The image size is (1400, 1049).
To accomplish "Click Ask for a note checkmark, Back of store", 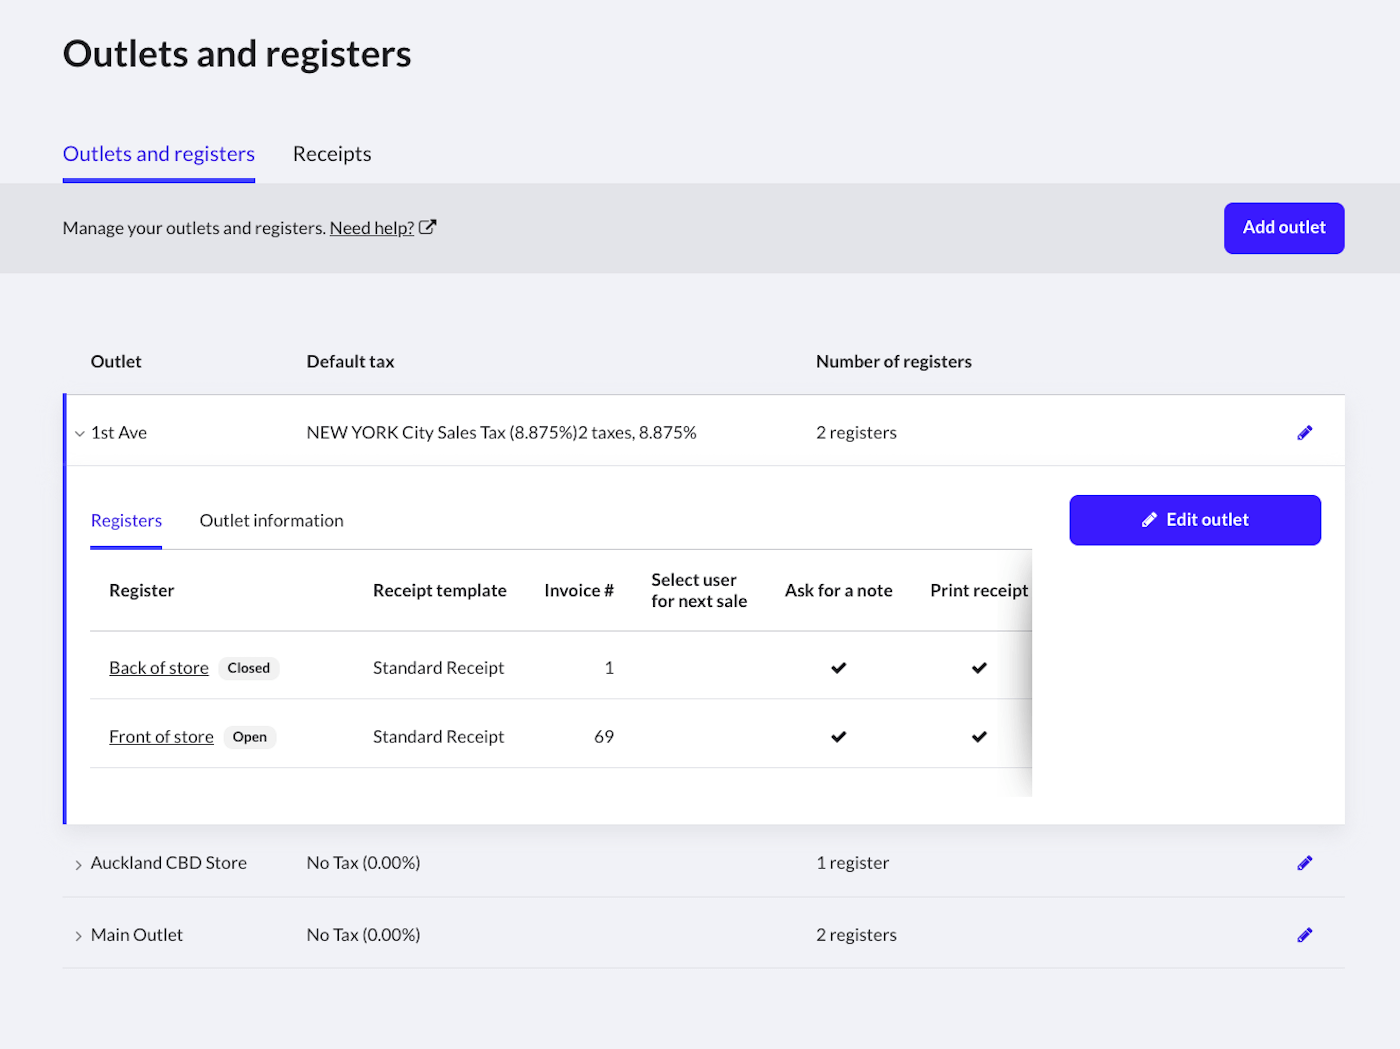I will [x=838, y=668].
